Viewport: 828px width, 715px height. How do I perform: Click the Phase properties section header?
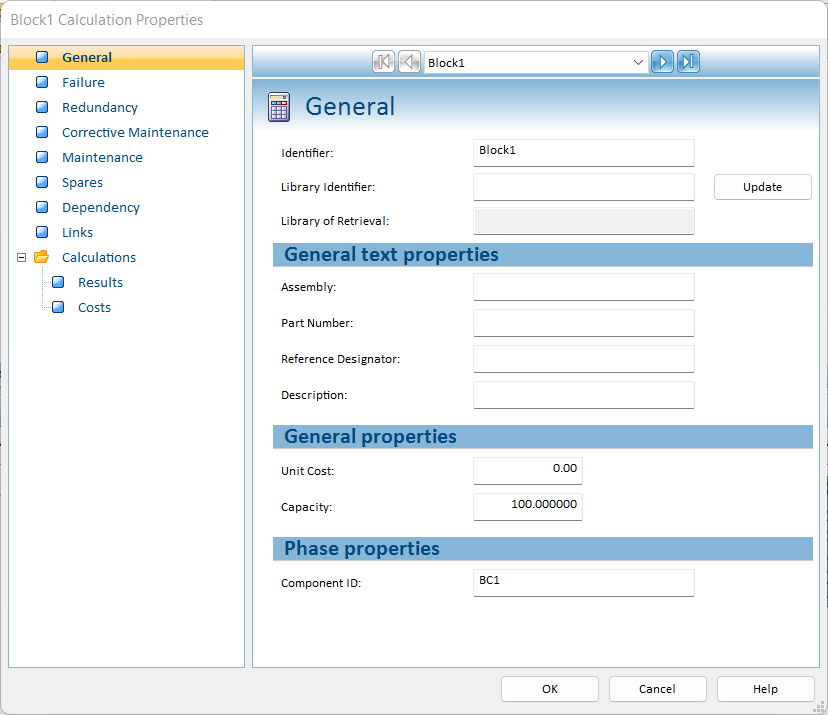(543, 549)
